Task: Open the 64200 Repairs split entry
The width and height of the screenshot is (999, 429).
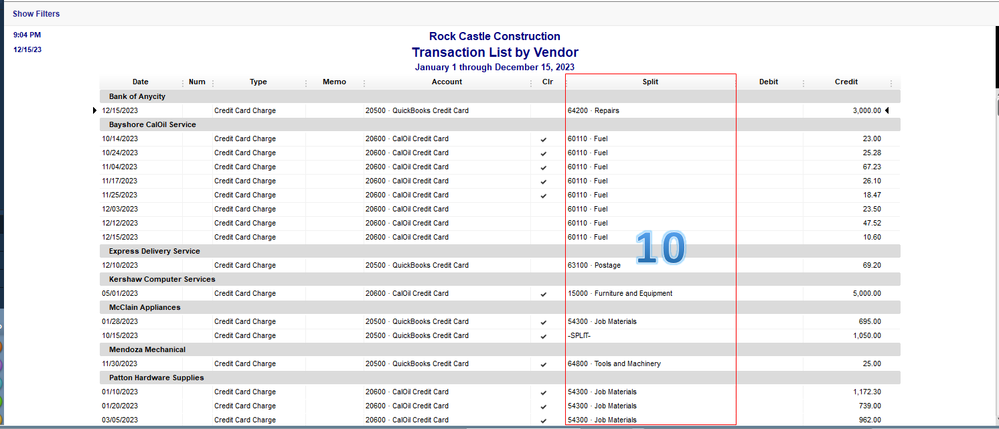Action: coord(593,110)
